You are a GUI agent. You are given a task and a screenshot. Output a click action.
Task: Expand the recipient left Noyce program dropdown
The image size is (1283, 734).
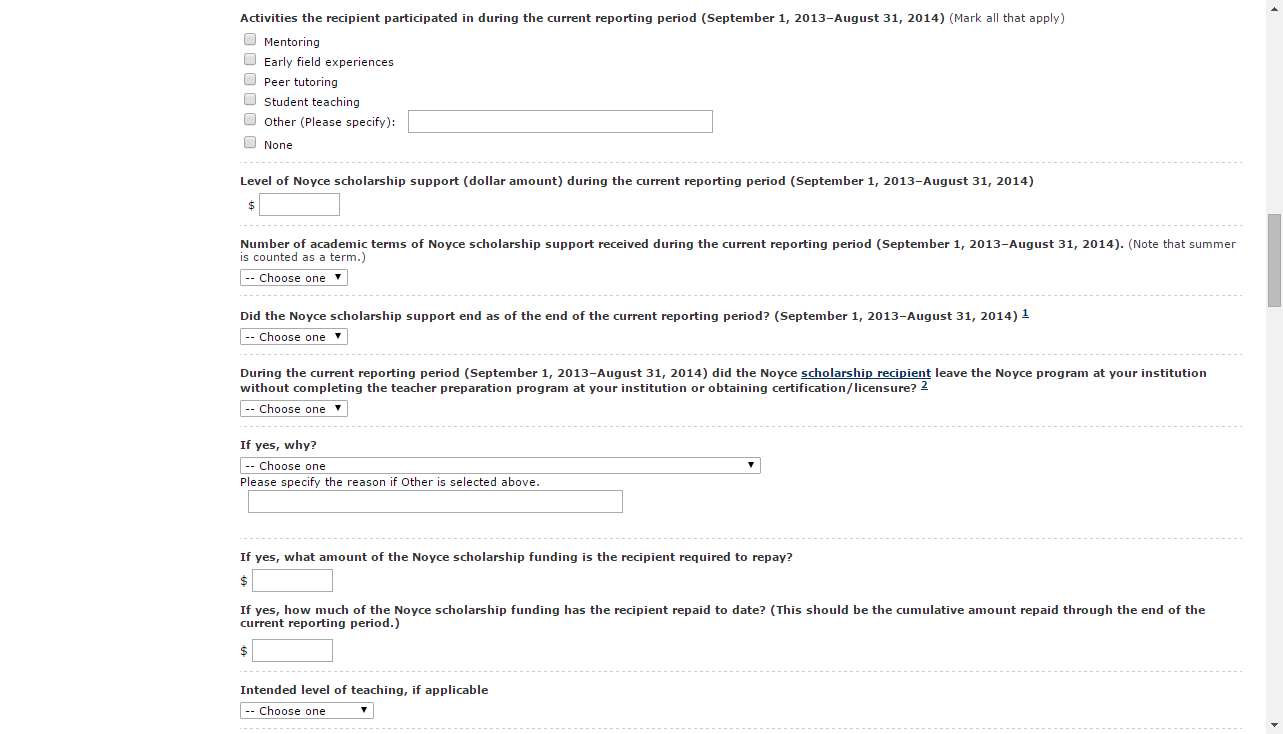[294, 409]
